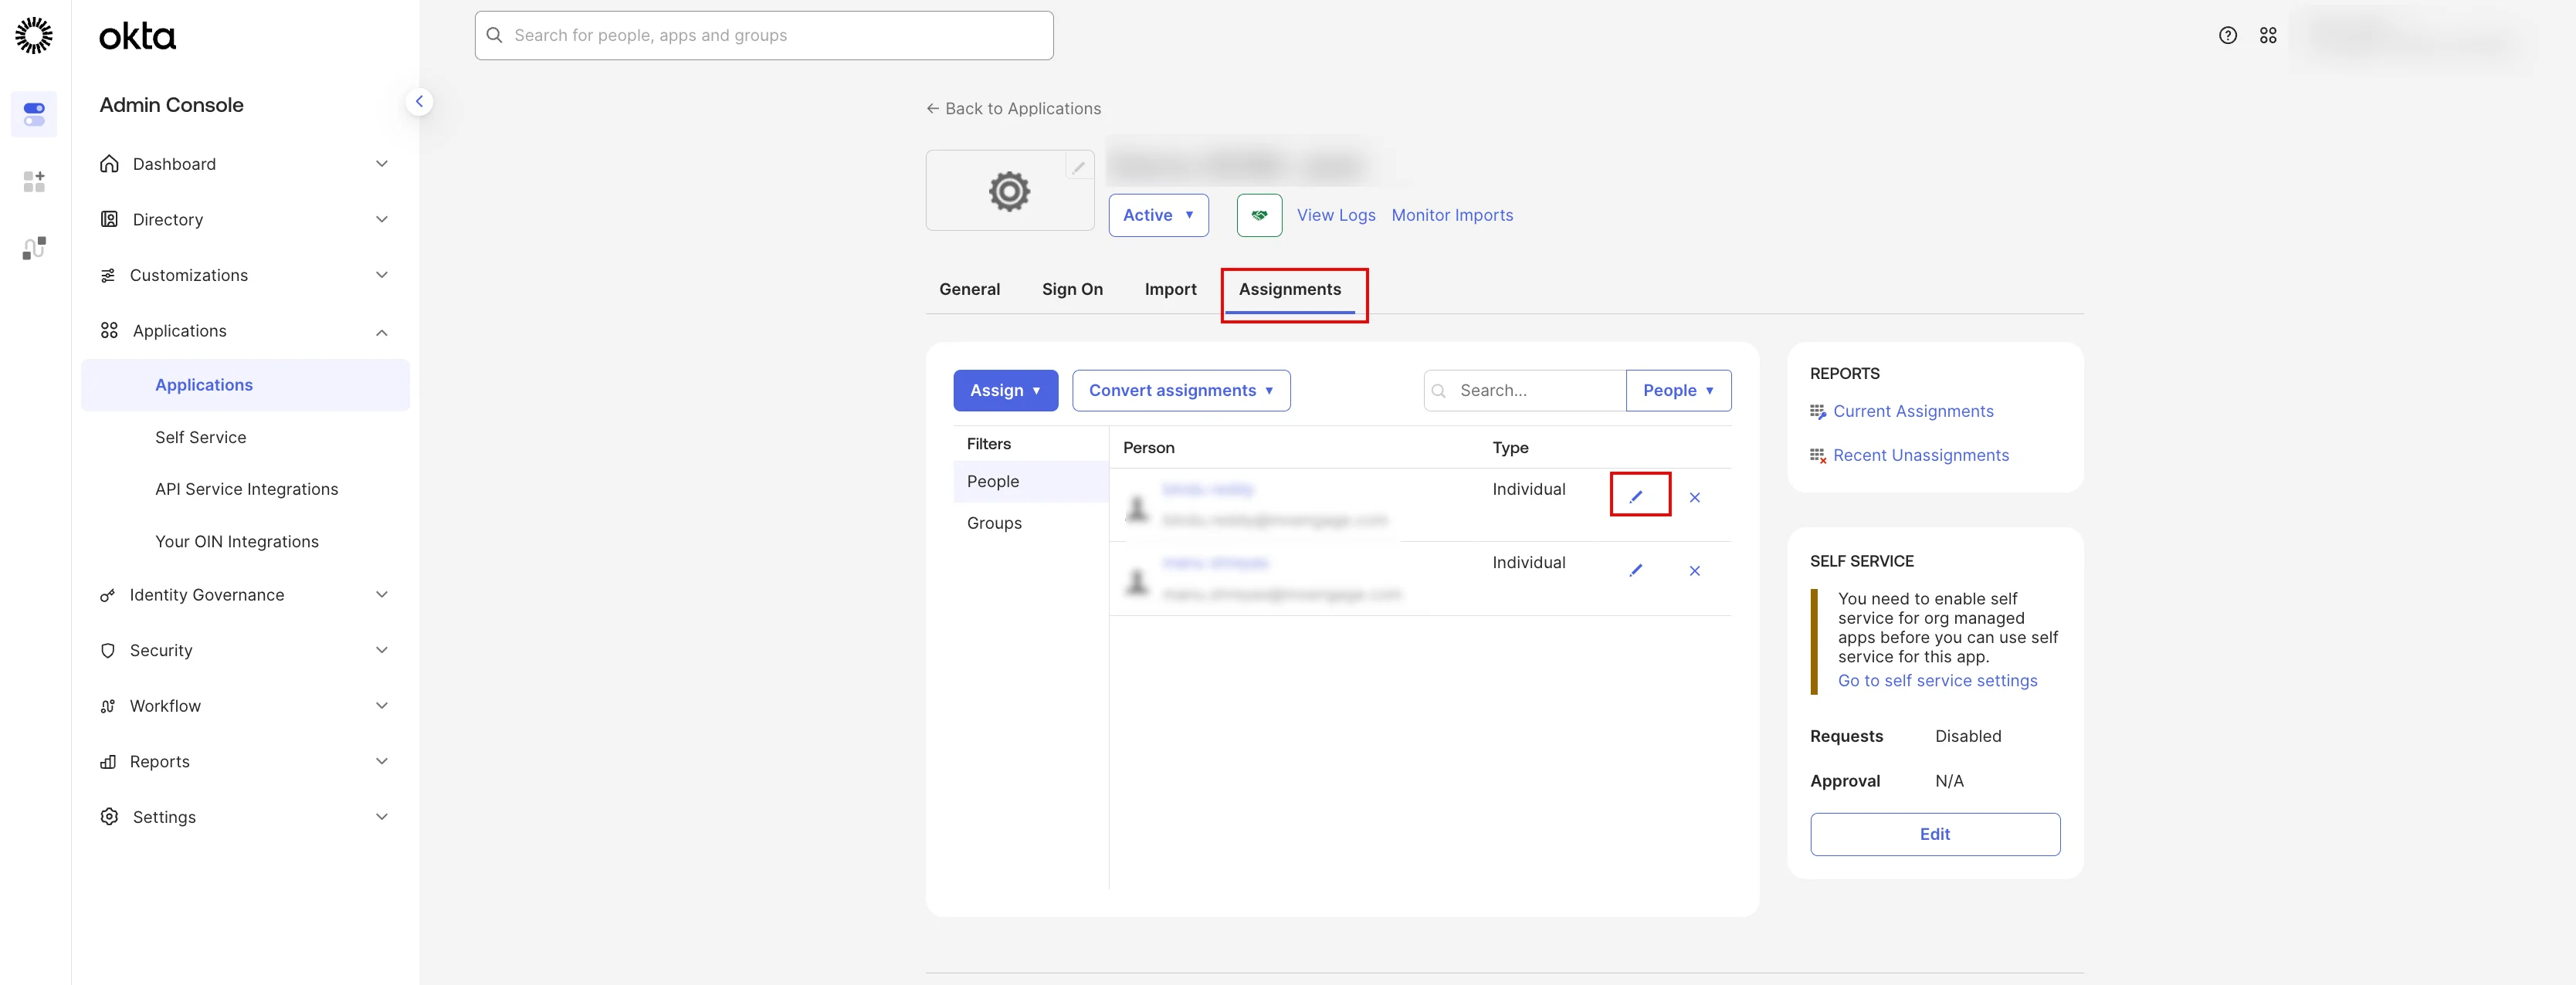Edit the first Individual person assignment
Viewport: 2576px width, 985px height.
click(x=1636, y=496)
